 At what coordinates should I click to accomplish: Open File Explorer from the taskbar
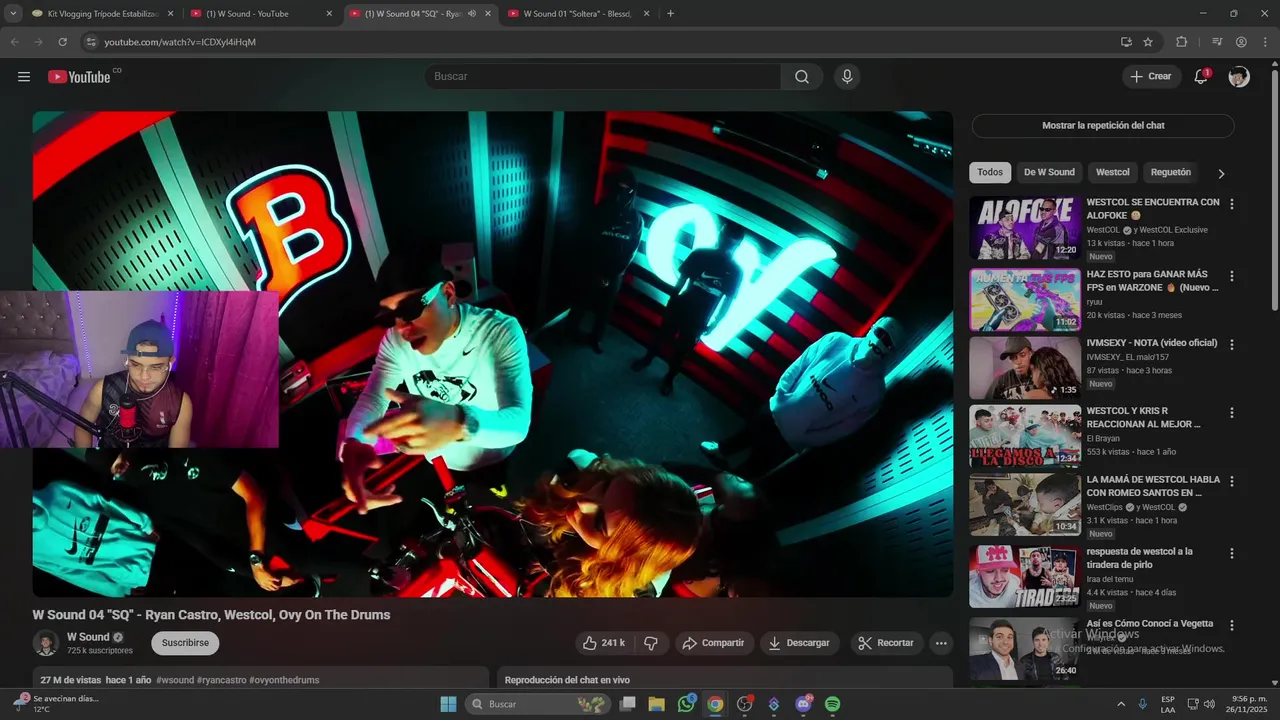656,704
